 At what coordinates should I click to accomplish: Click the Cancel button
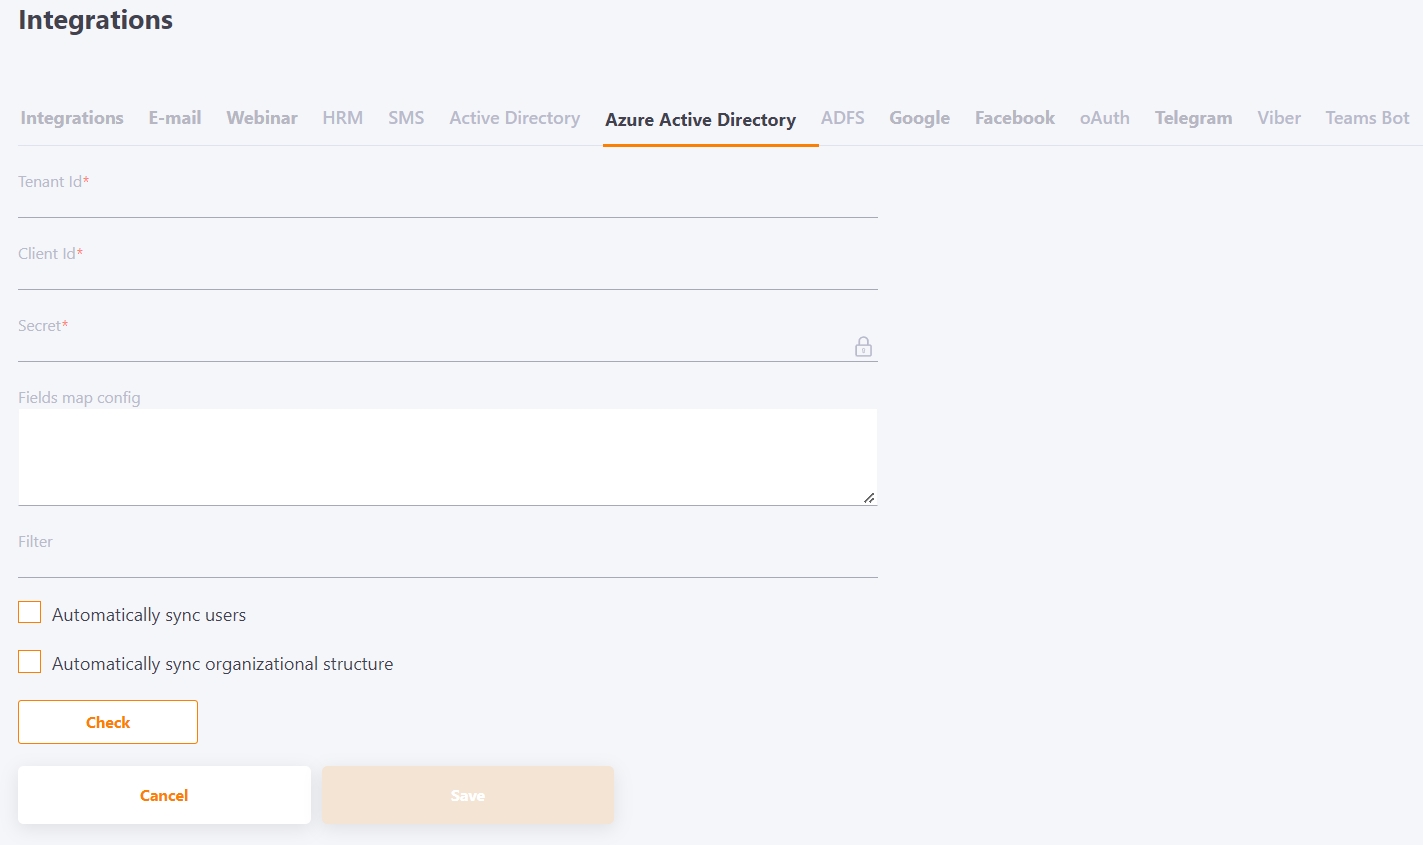163,794
